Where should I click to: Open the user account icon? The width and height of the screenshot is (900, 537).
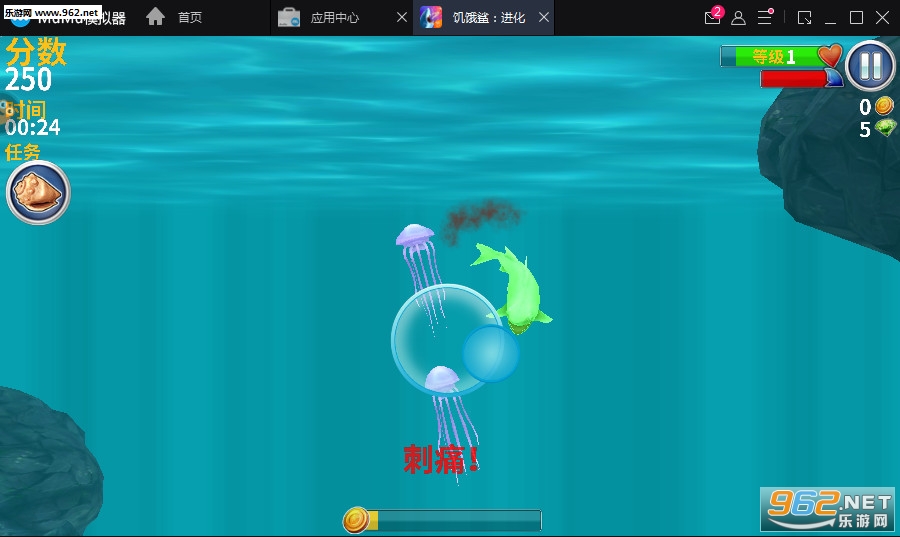pos(738,18)
